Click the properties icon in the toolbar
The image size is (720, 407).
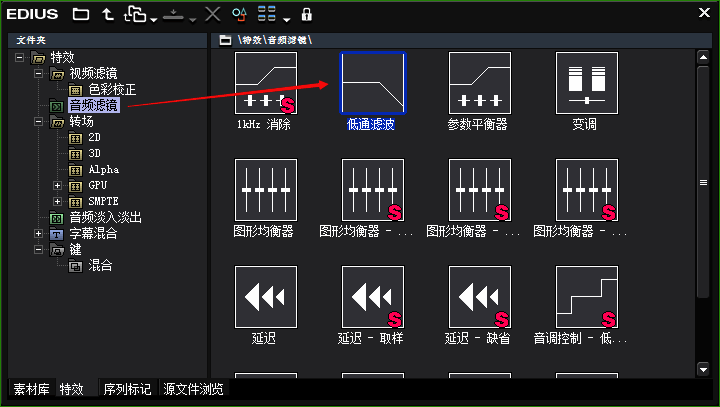pos(239,15)
